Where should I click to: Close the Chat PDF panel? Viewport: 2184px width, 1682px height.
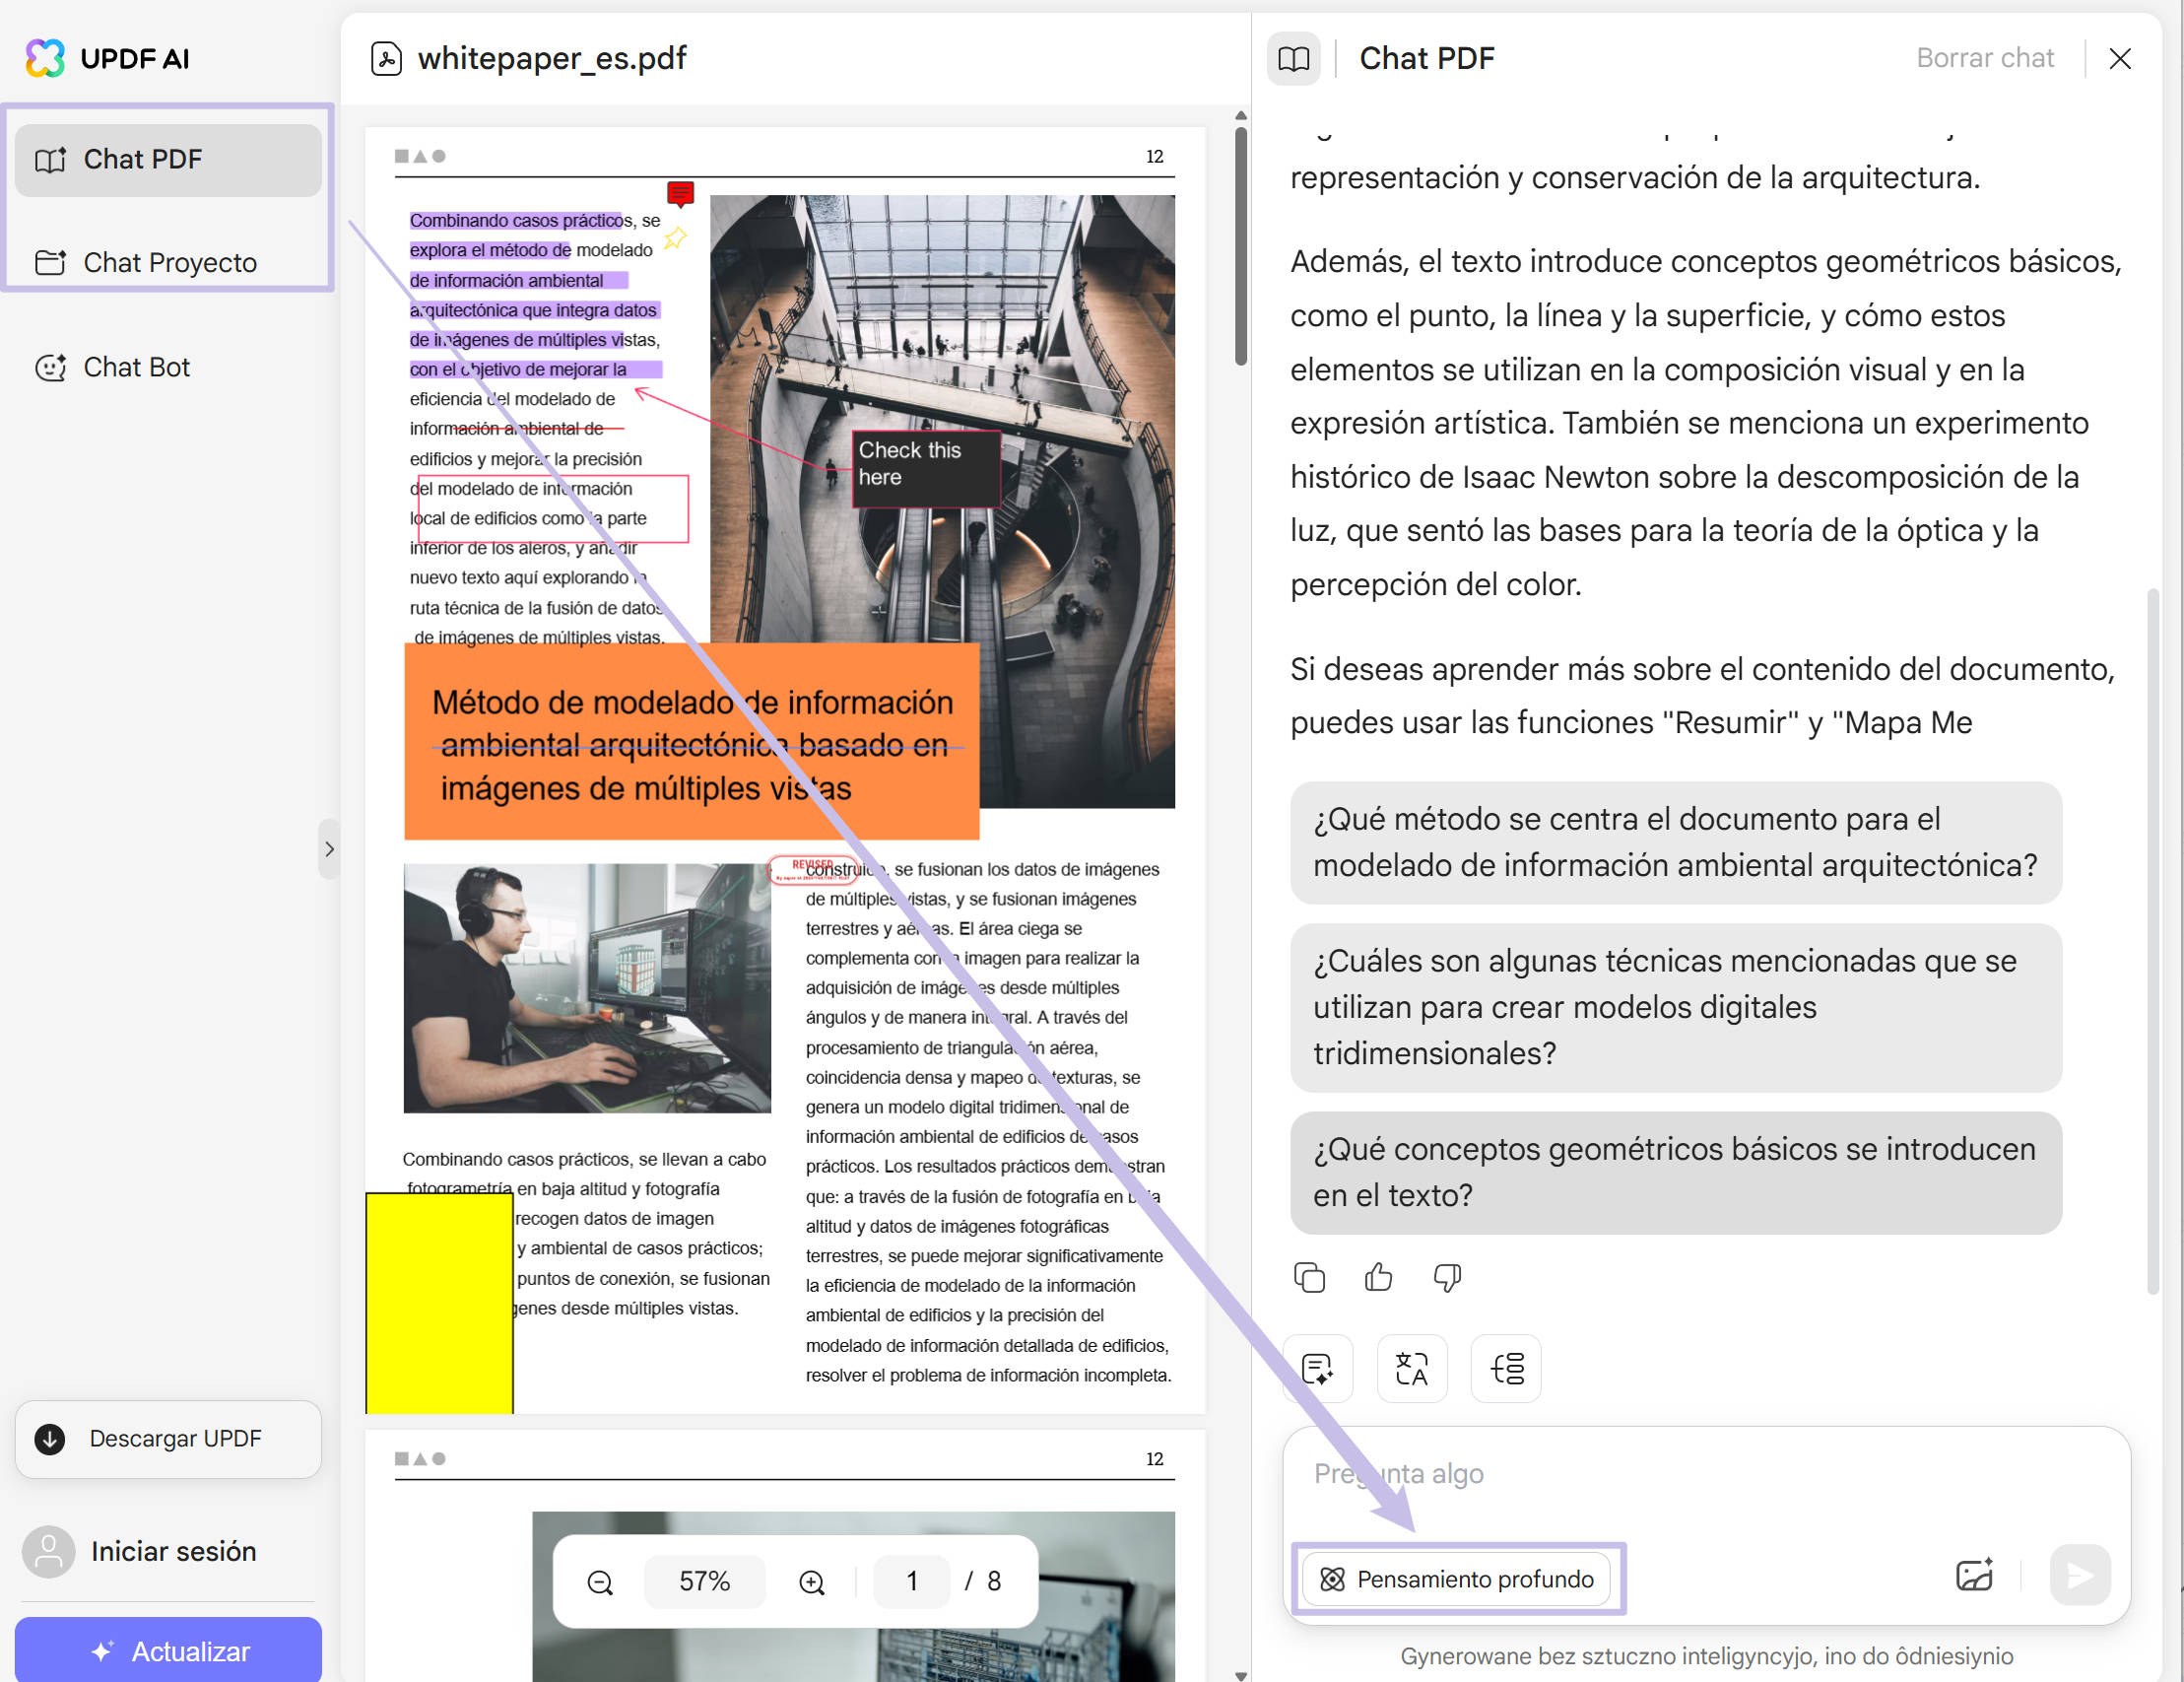(x=2120, y=59)
